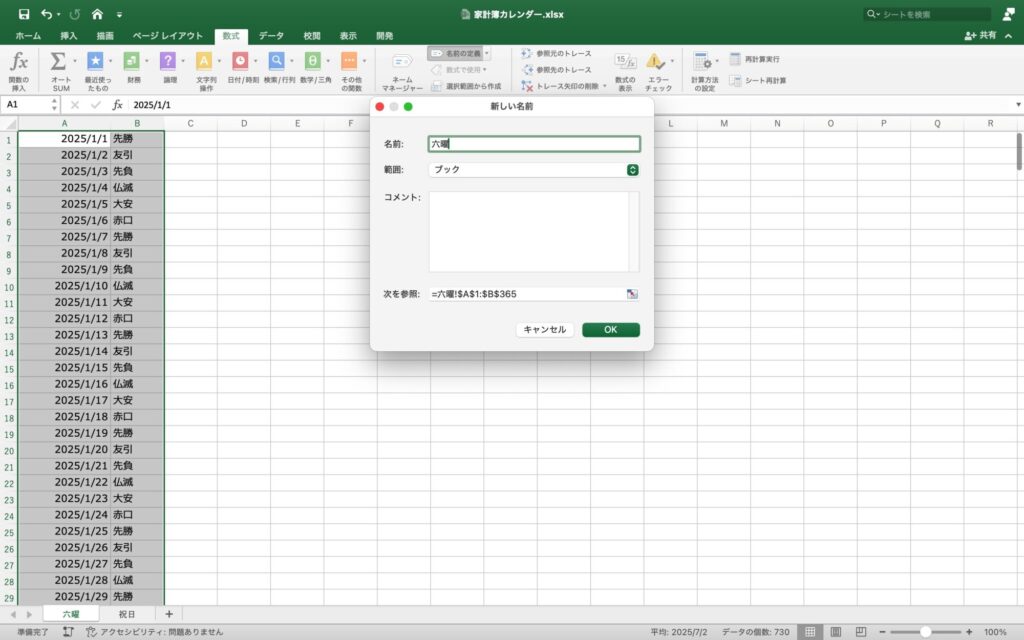
Task: Open the 範囲 (scope) dropdown set to ブック
Action: click(x=534, y=170)
